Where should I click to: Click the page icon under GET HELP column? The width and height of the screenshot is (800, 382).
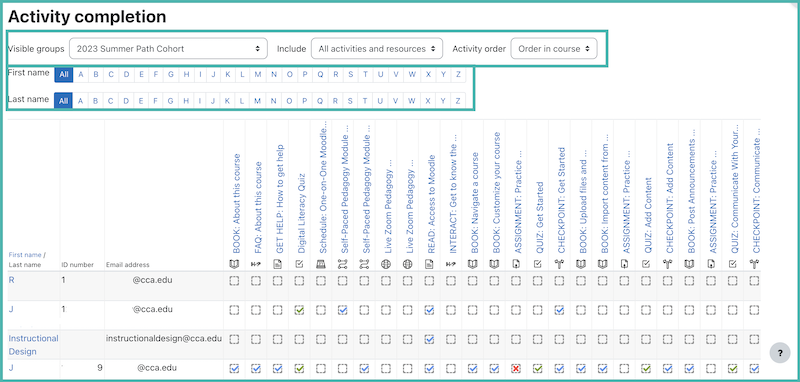coord(278,264)
